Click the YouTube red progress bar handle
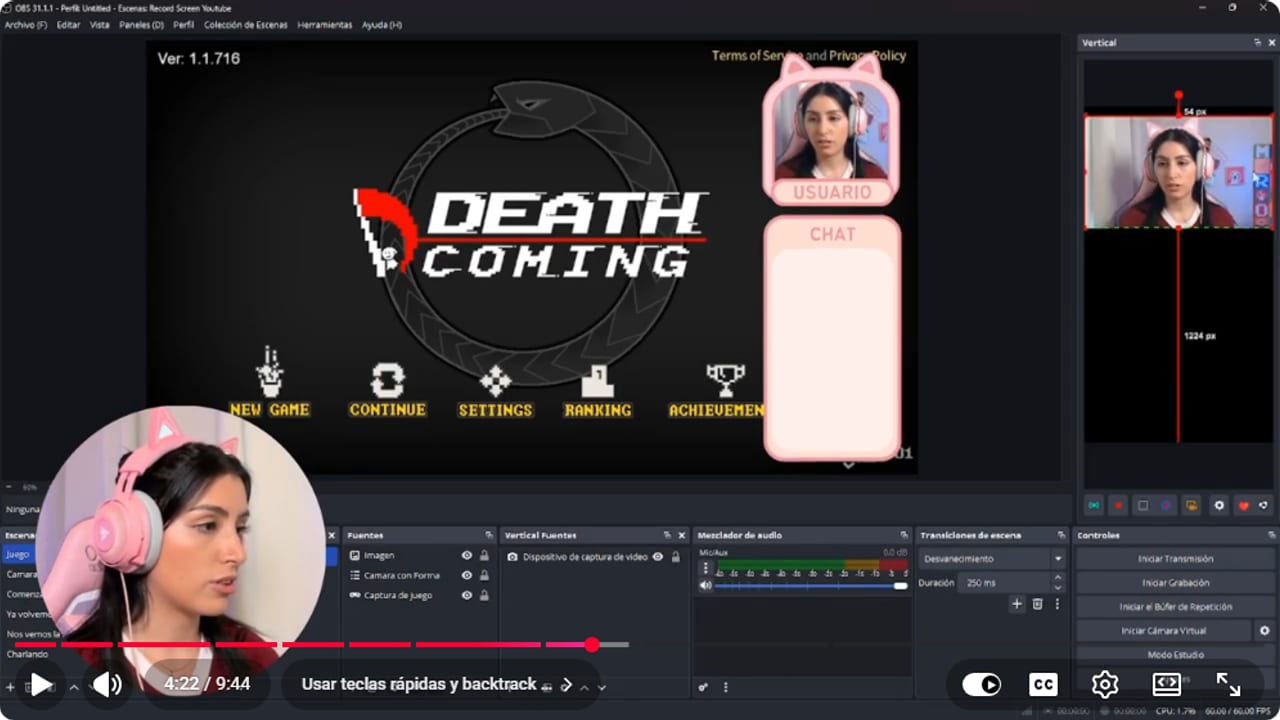The height and width of the screenshot is (720, 1280). point(592,645)
